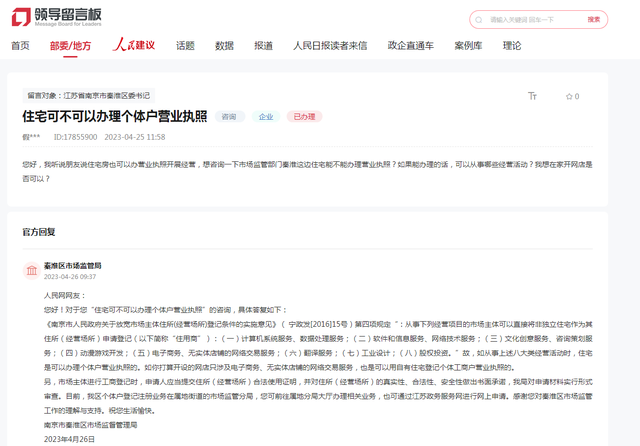
Task: Open the 话题 menu item
Action: (x=185, y=46)
